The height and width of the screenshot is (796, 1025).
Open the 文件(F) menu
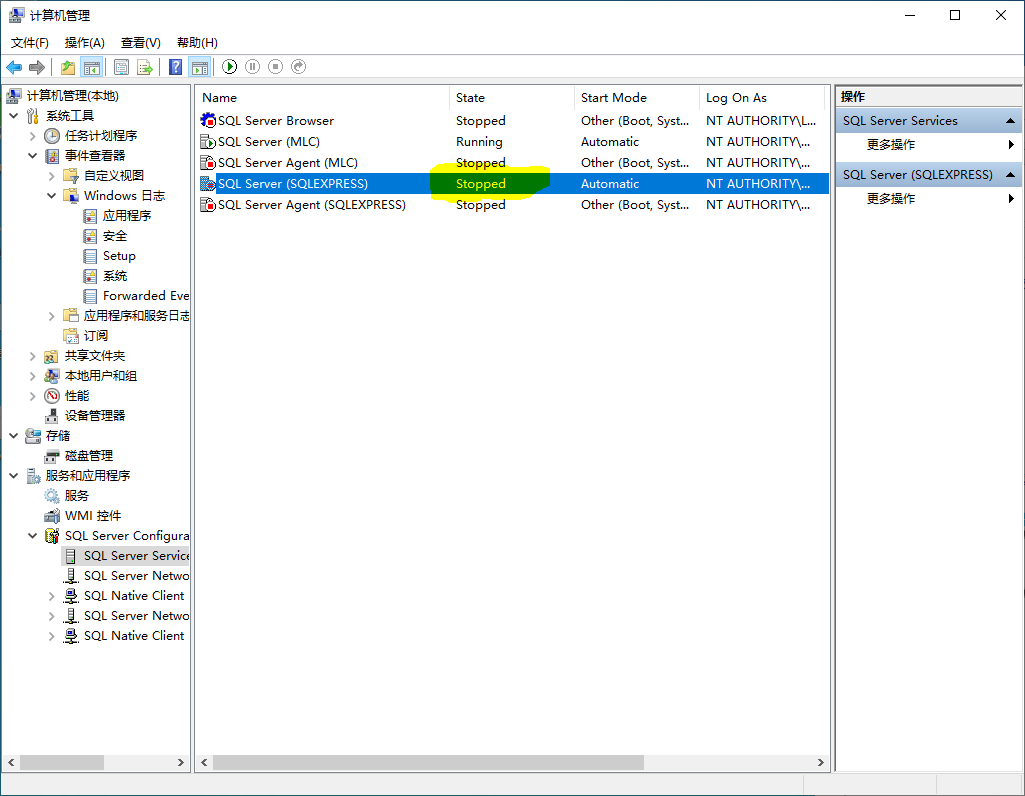point(29,42)
